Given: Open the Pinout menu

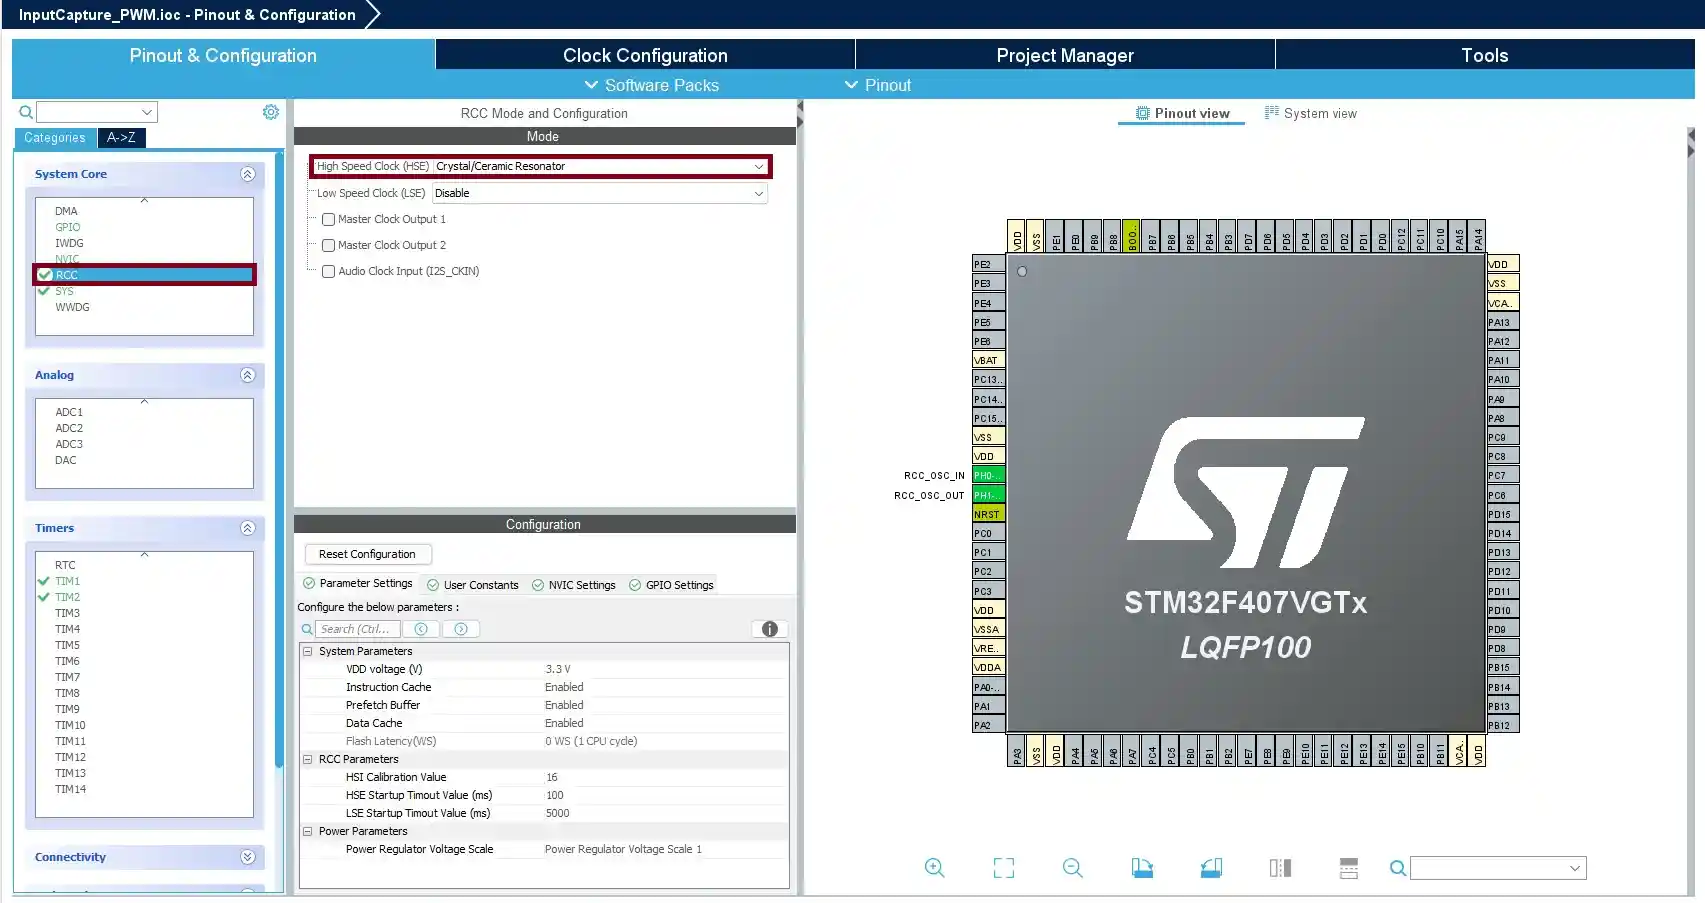Looking at the screenshot, I should 878,85.
